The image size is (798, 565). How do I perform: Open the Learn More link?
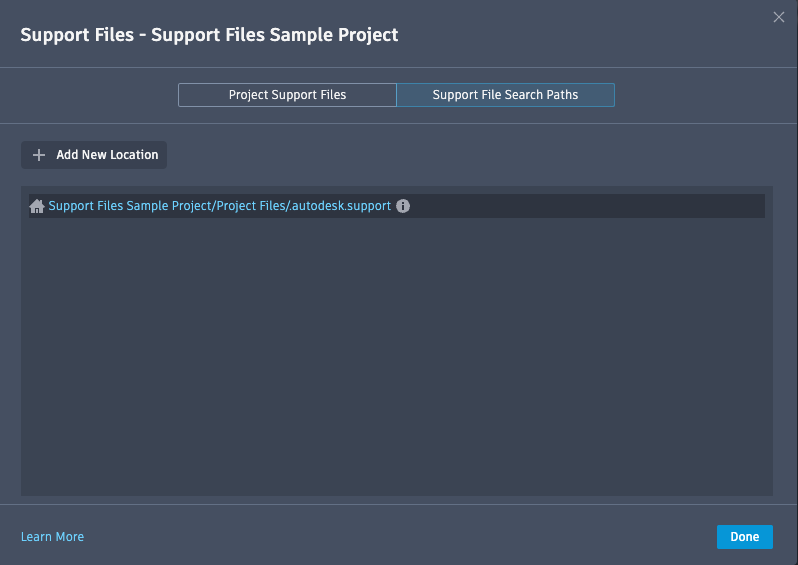point(52,536)
